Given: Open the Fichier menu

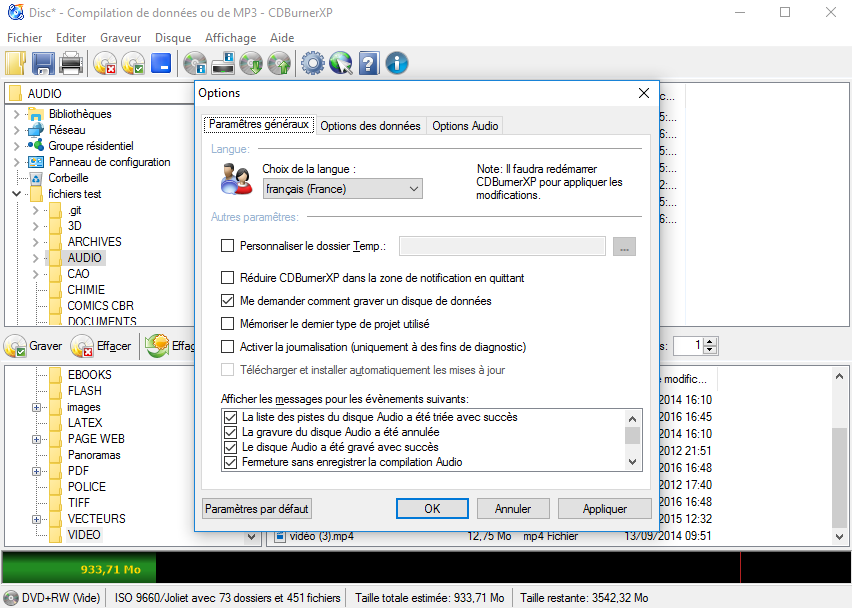Looking at the screenshot, I should click(24, 37).
